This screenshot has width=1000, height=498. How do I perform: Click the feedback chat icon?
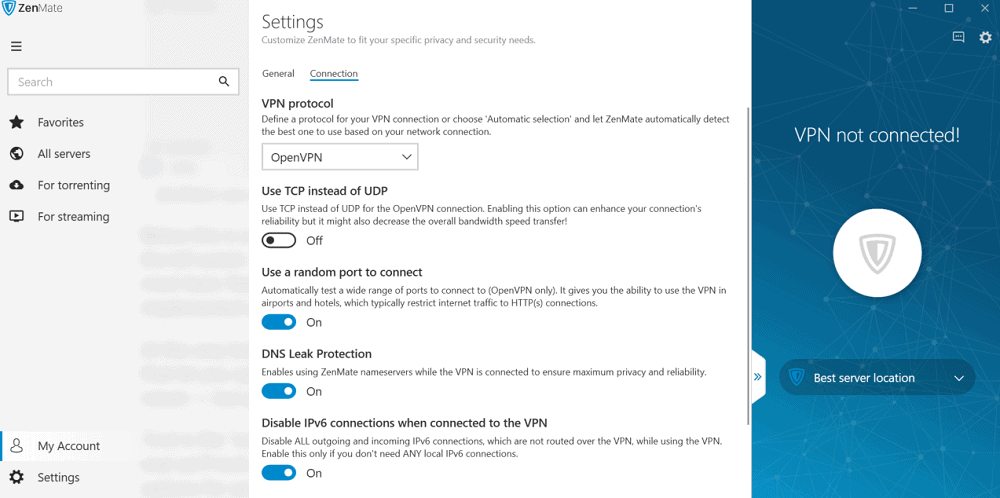pyautogui.click(x=959, y=38)
